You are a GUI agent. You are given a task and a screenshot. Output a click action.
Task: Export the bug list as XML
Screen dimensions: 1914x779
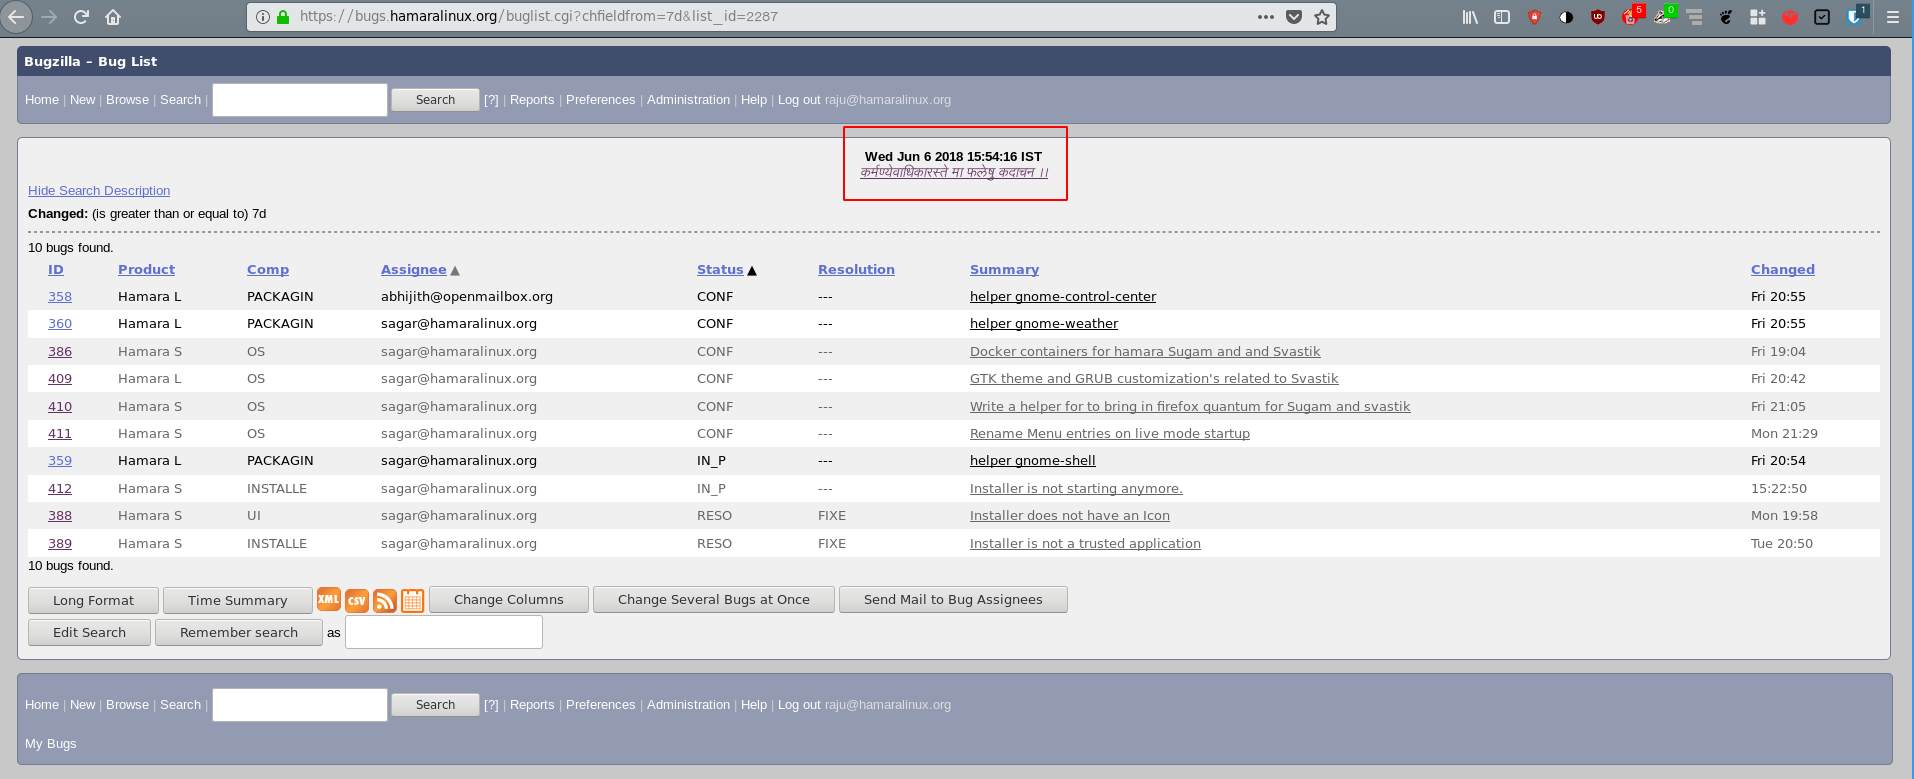pos(328,600)
